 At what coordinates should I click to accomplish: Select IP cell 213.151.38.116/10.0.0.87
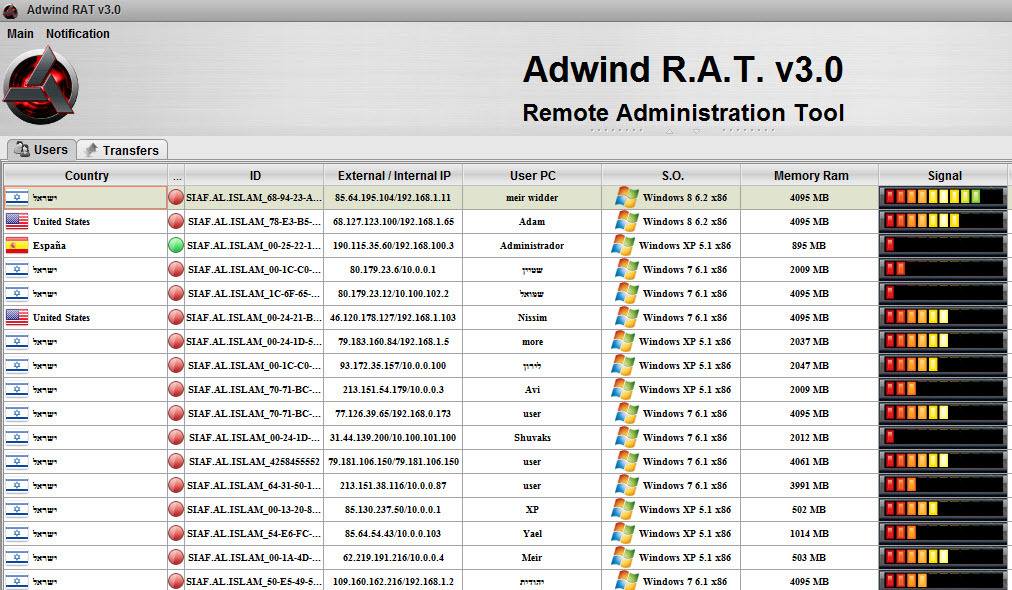point(393,485)
